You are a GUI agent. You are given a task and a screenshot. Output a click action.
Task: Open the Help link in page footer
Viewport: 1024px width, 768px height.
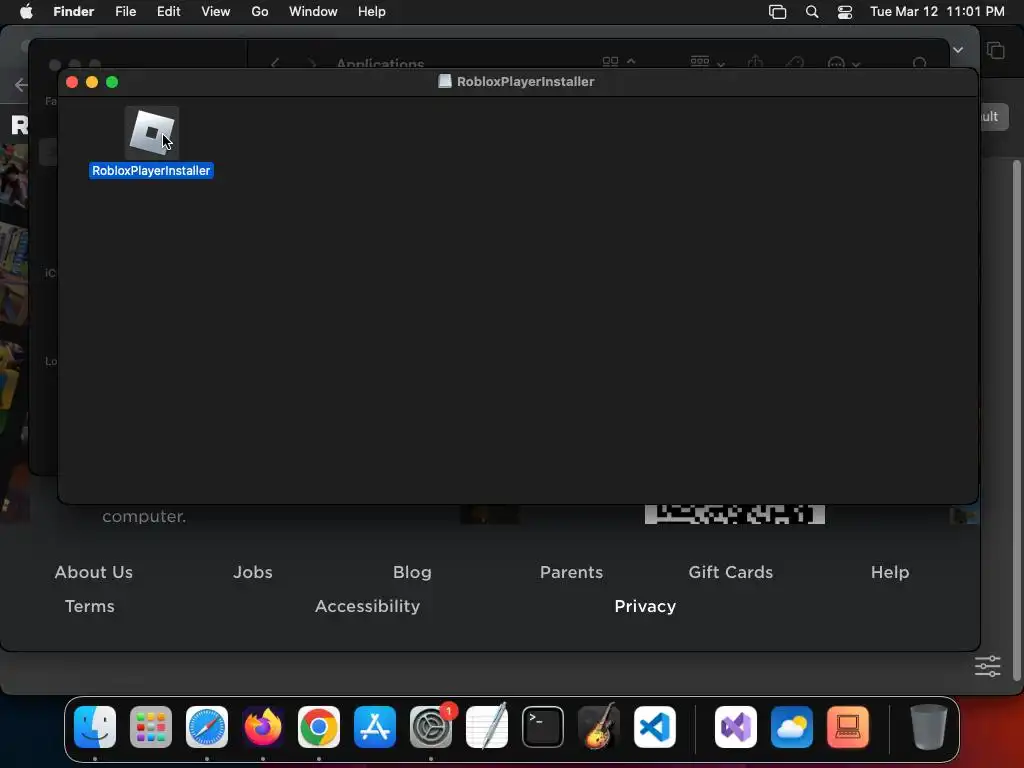click(x=890, y=572)
